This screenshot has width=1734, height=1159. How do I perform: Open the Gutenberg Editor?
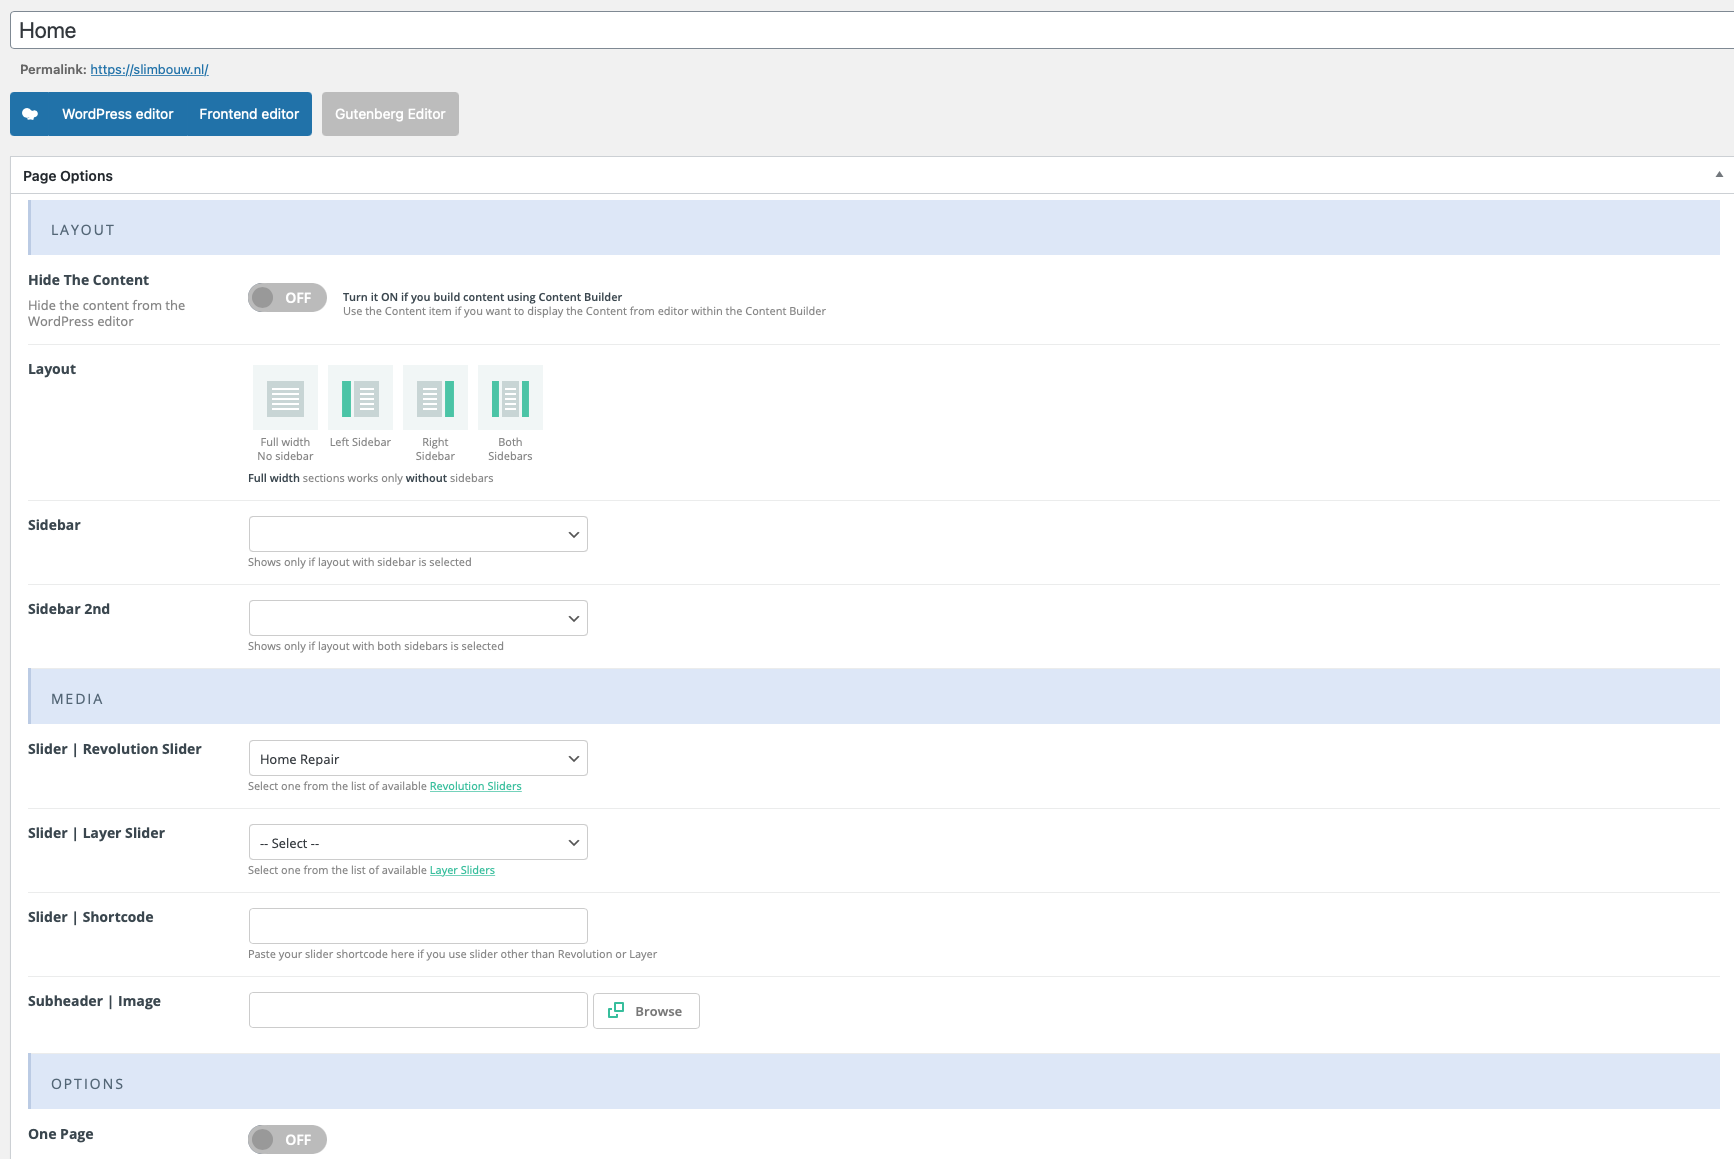[390, 114]
